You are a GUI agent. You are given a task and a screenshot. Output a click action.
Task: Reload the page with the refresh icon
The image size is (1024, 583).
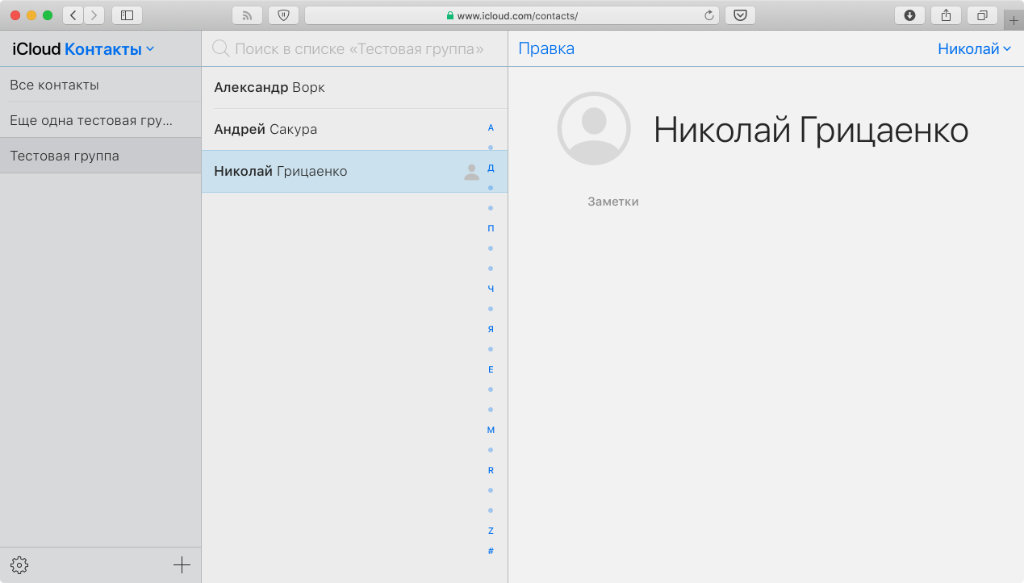(x=710, y=15)
